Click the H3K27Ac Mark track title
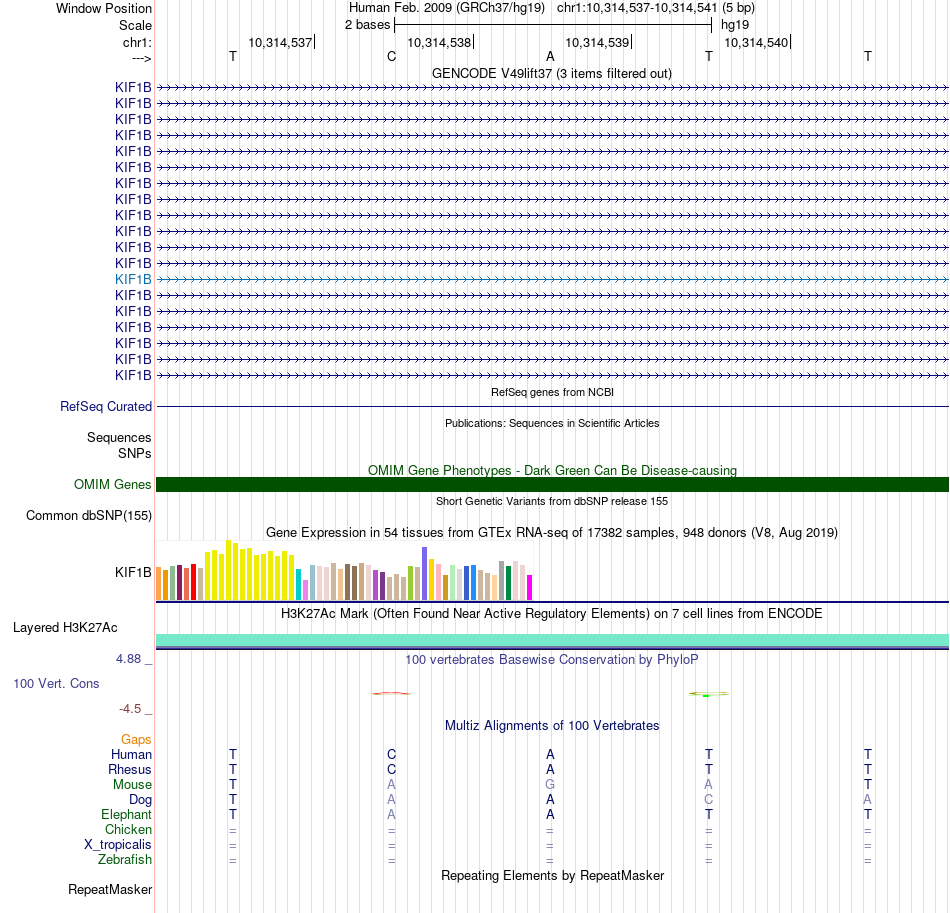Viewport: 950px width, 913px height. tap(552, 614)
